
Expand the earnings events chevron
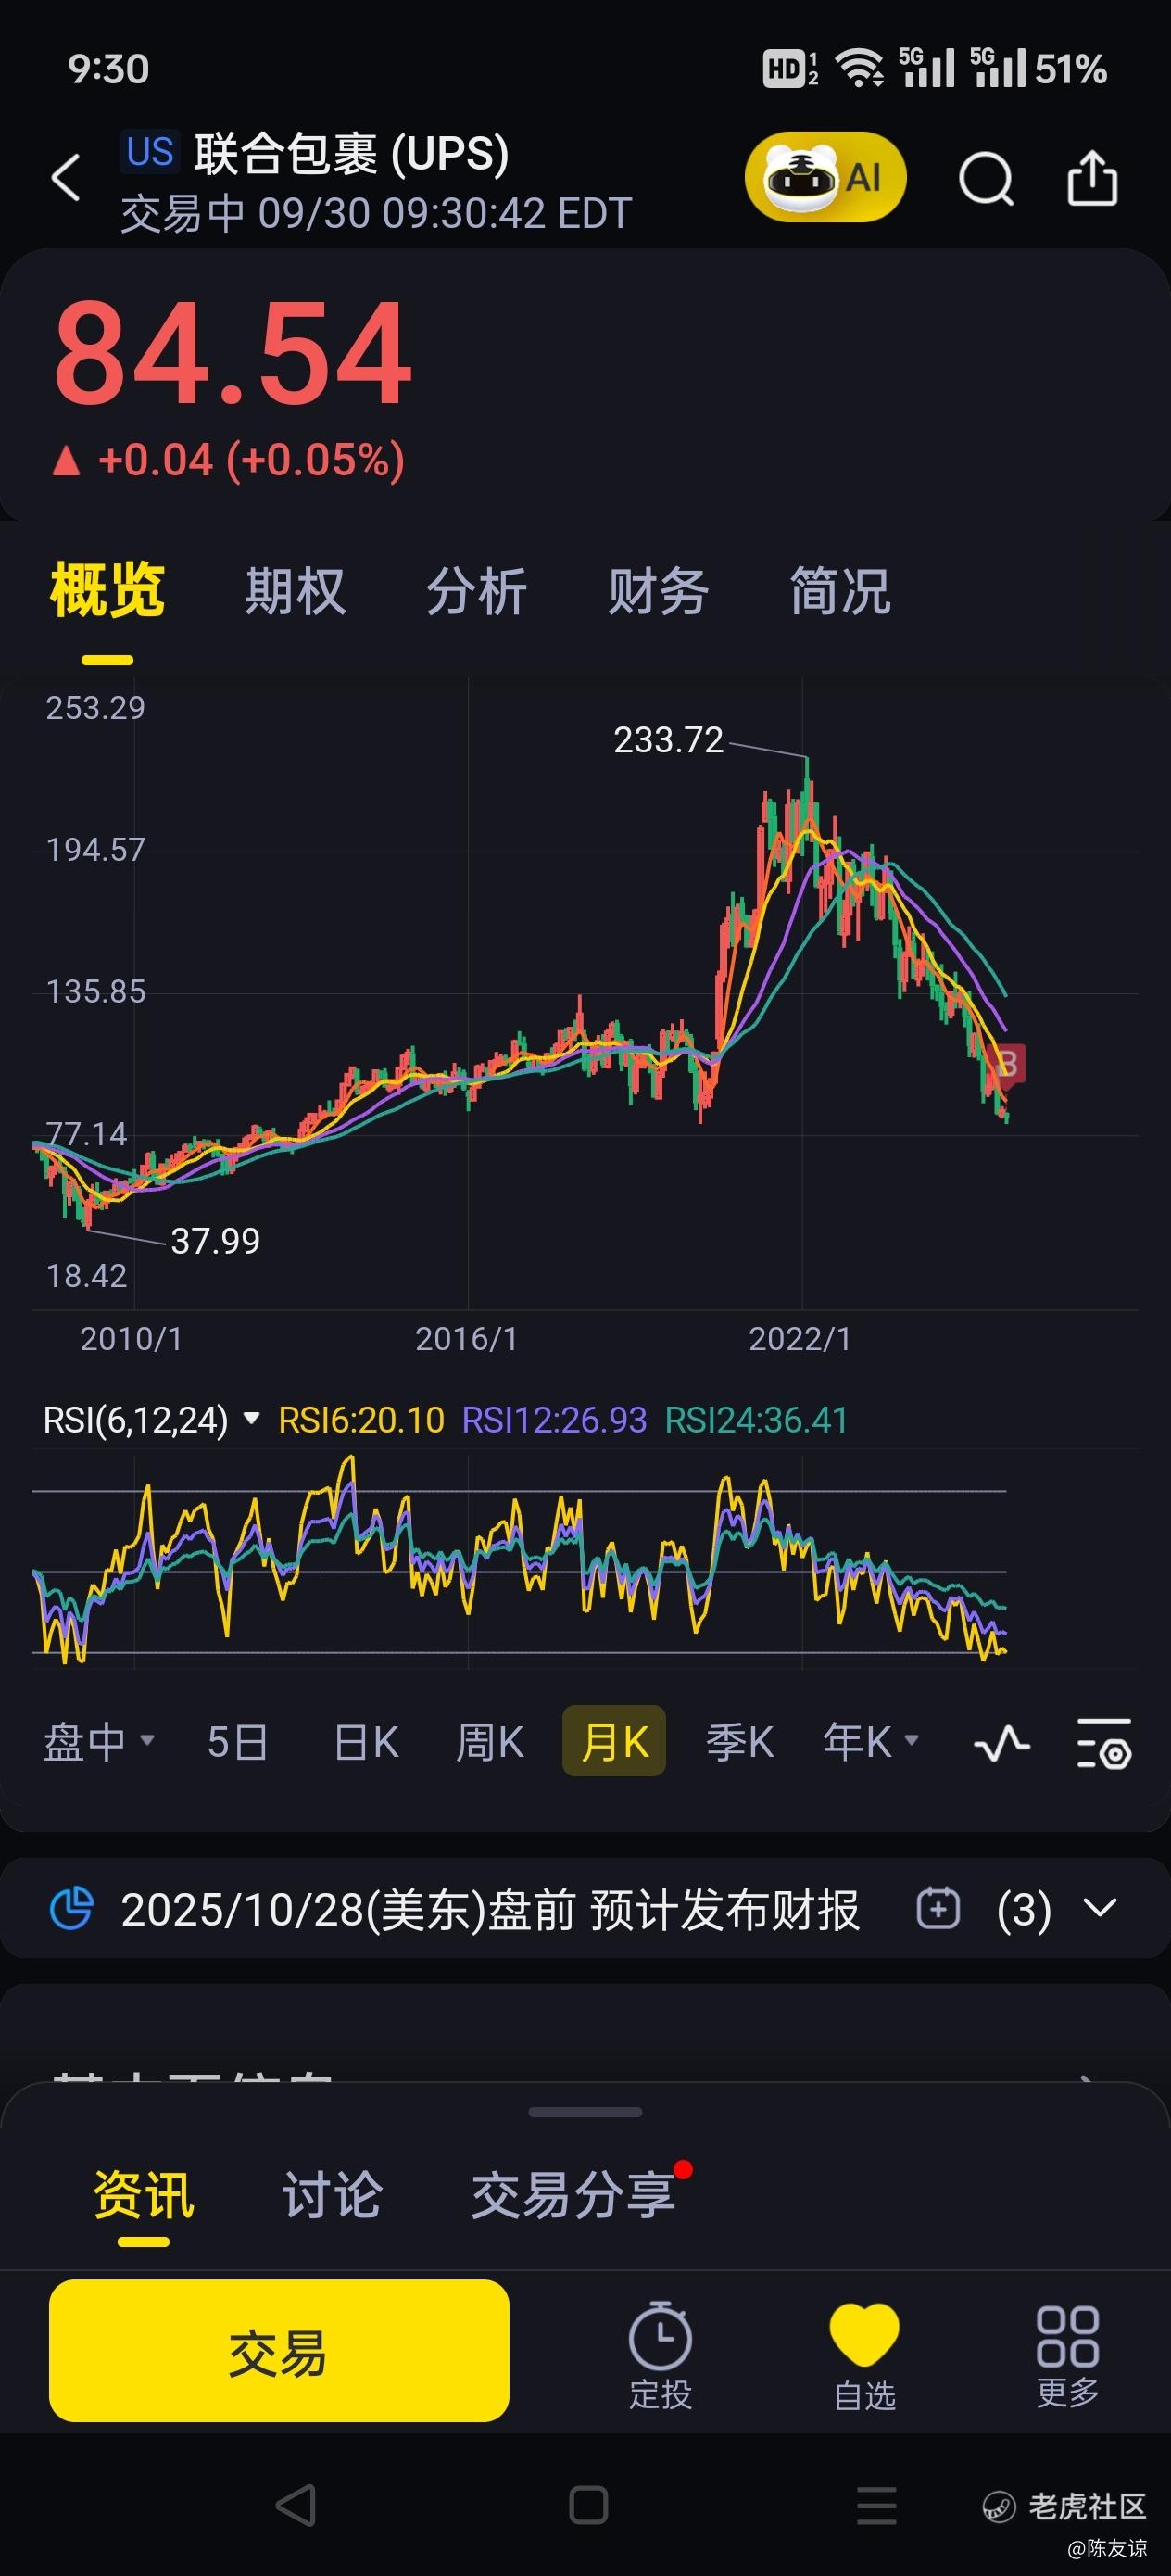1100,1908
